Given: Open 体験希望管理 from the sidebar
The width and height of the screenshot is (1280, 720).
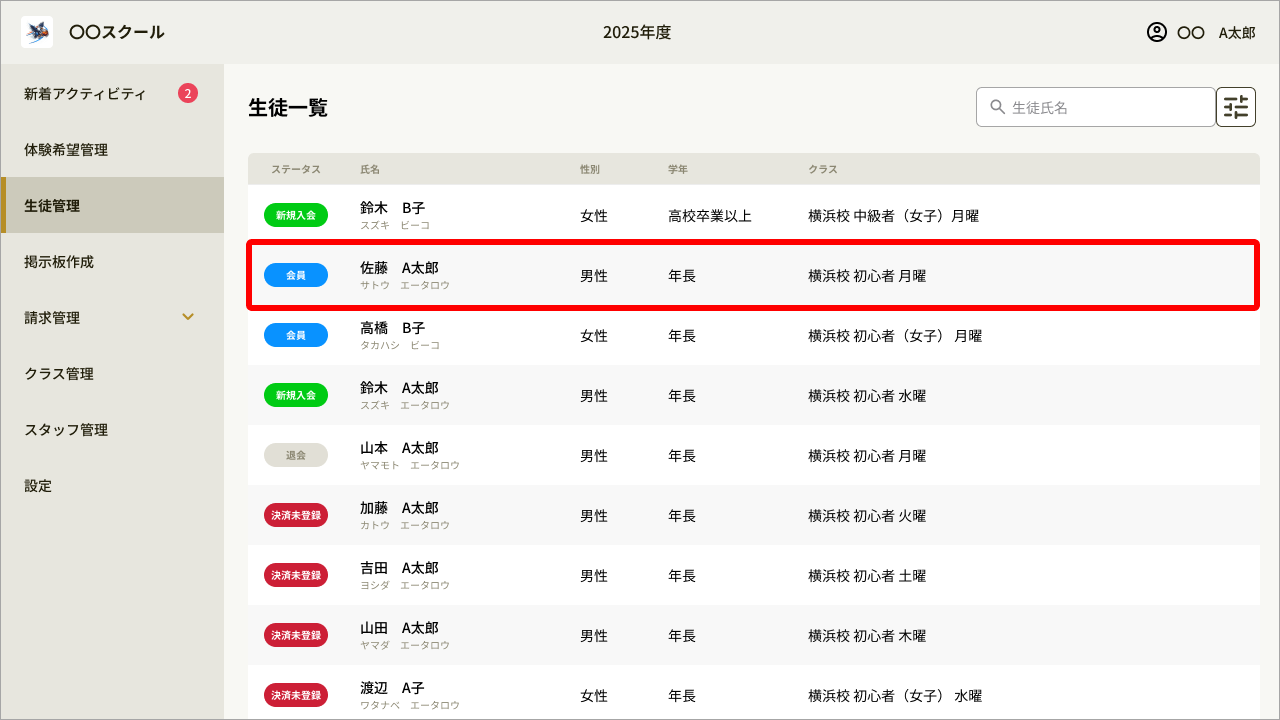Looking at the screenshot, I should (77, 149).
